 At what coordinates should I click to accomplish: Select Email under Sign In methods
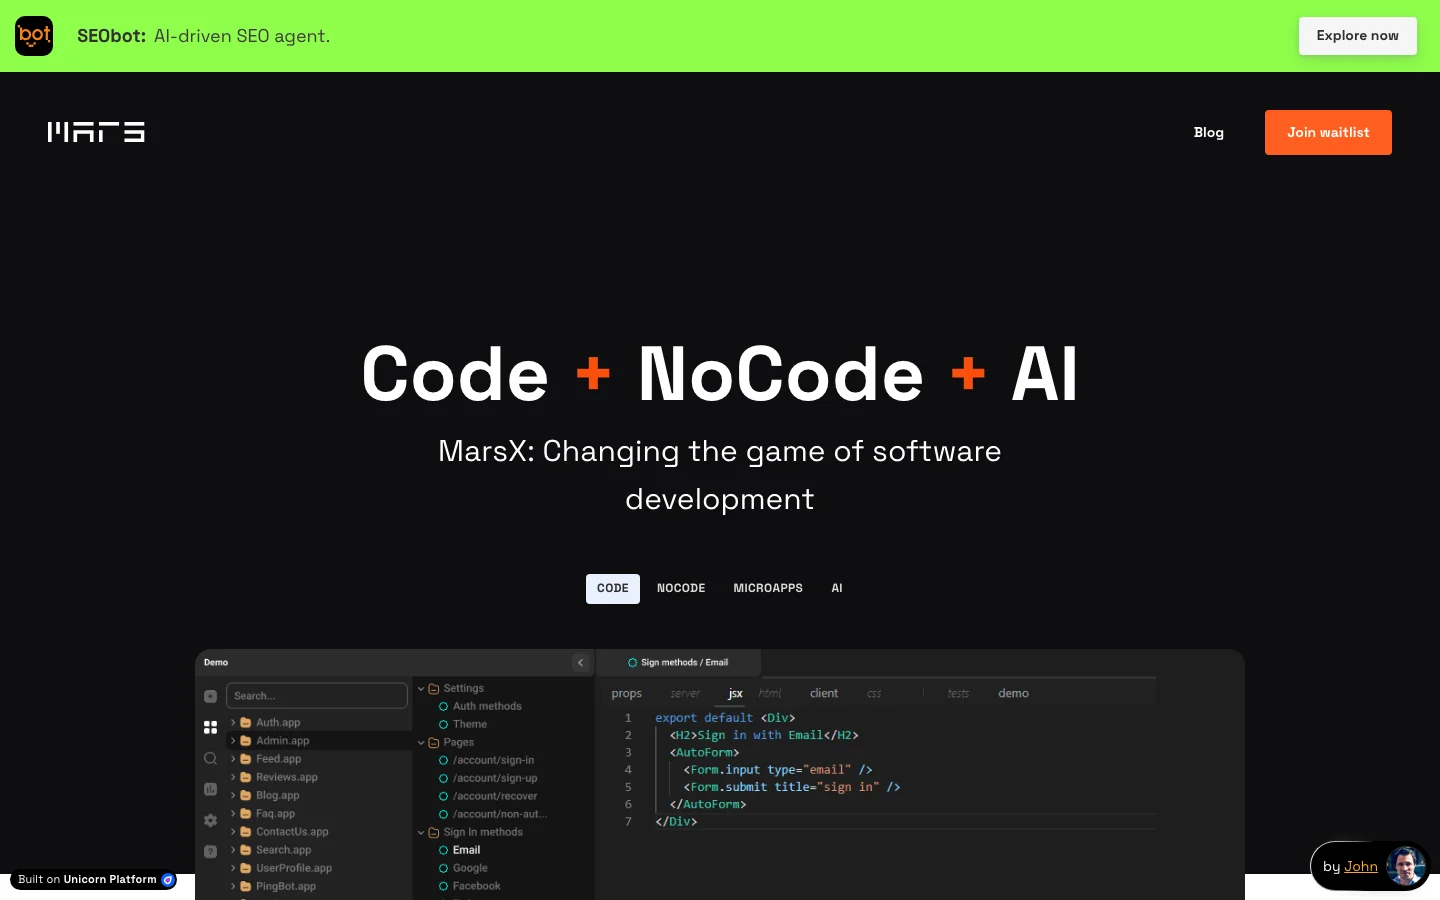460,850
